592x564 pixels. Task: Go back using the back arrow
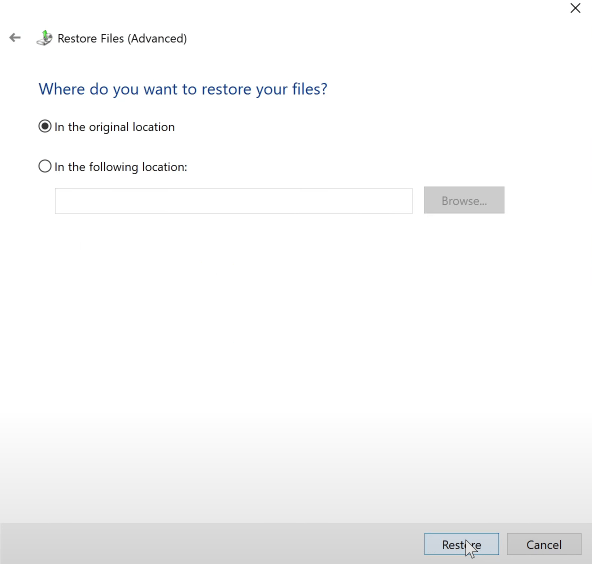click(15, 38)
